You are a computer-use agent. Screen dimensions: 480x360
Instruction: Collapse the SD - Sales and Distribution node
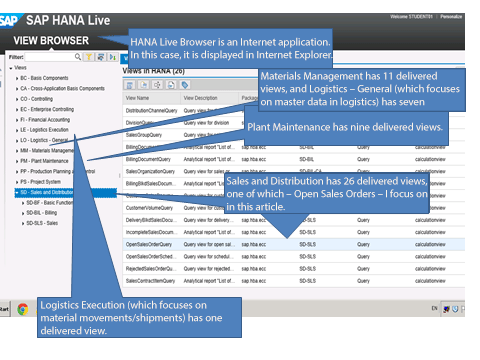pos(17,193)
